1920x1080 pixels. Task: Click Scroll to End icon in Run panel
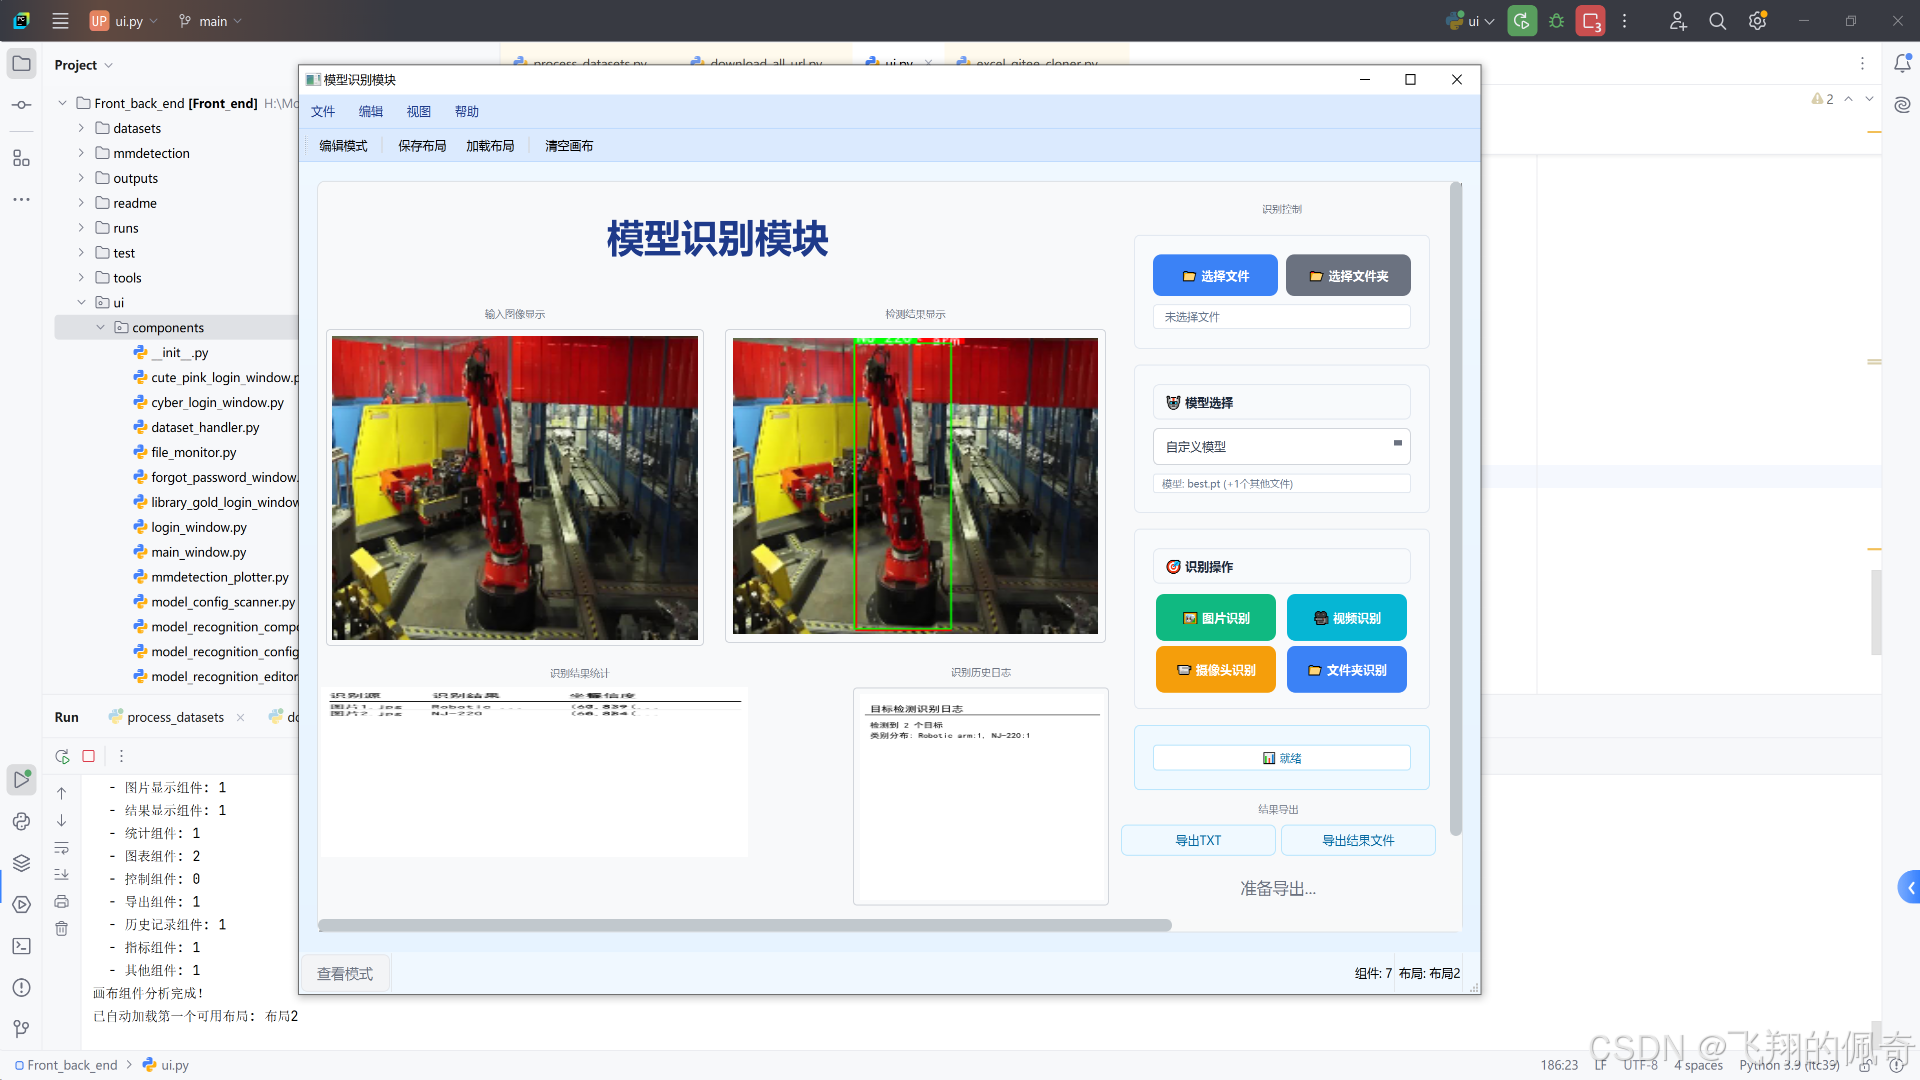tap(61, 874)
